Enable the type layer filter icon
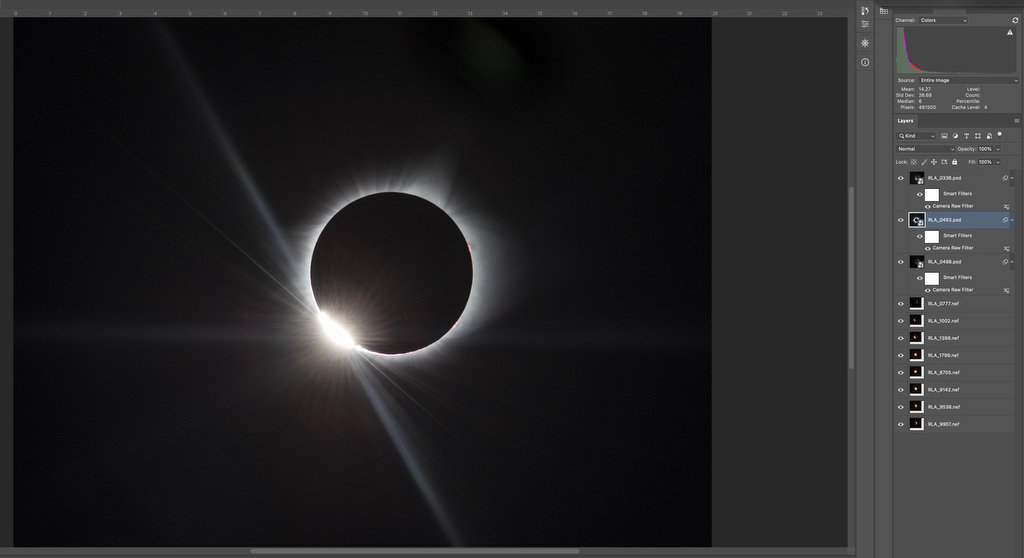Image resolution: width=1024 pixels, height=558 pixels. (x=966, y=136)
